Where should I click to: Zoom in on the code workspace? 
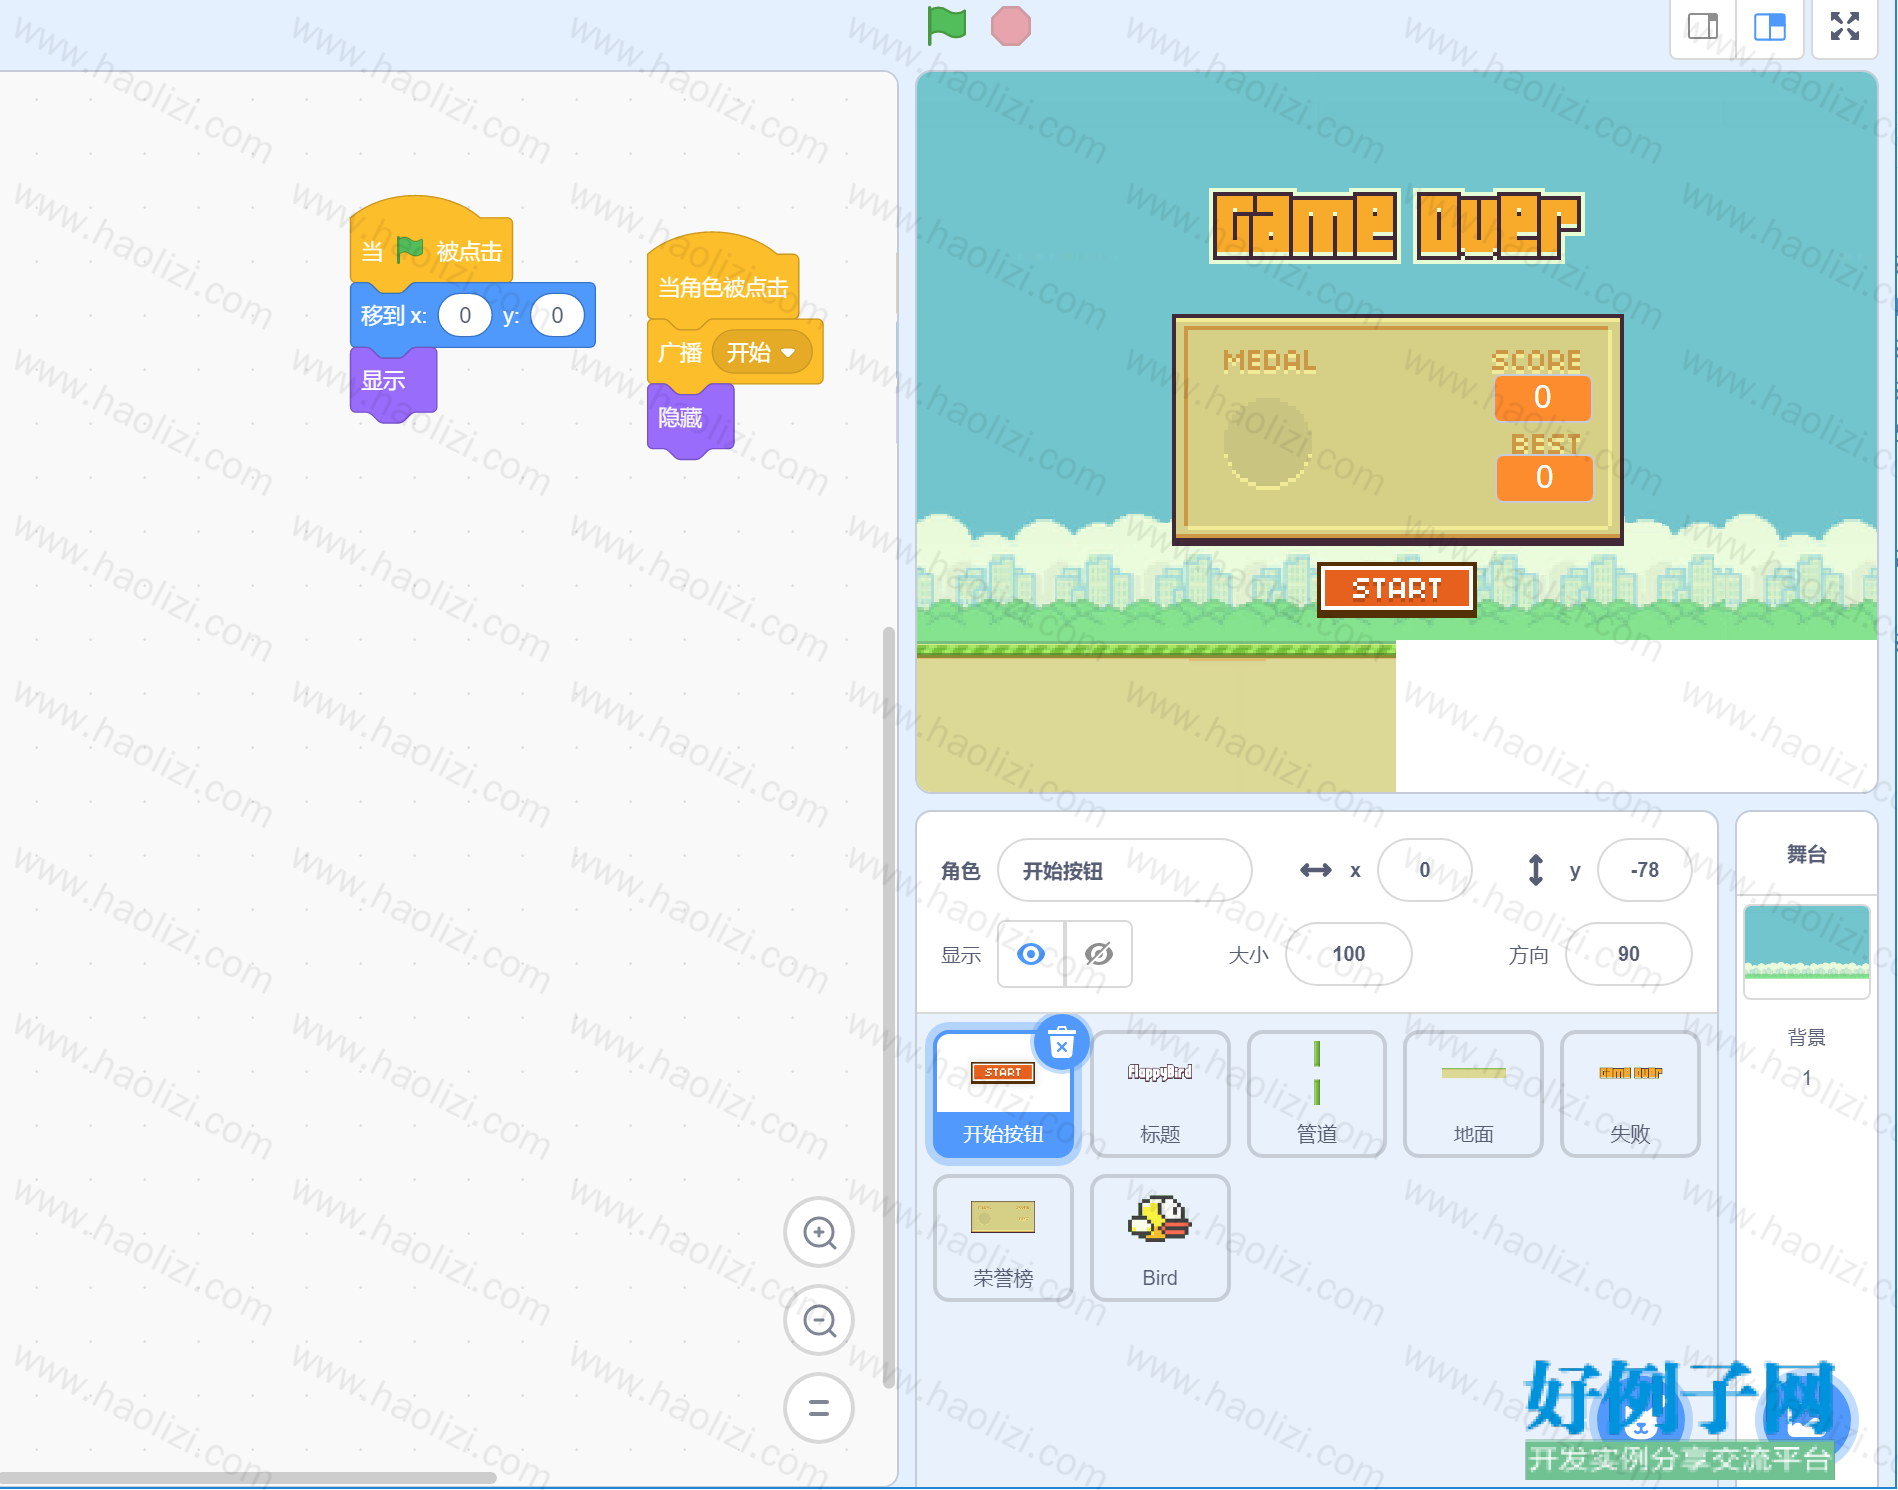(819, 1233)
